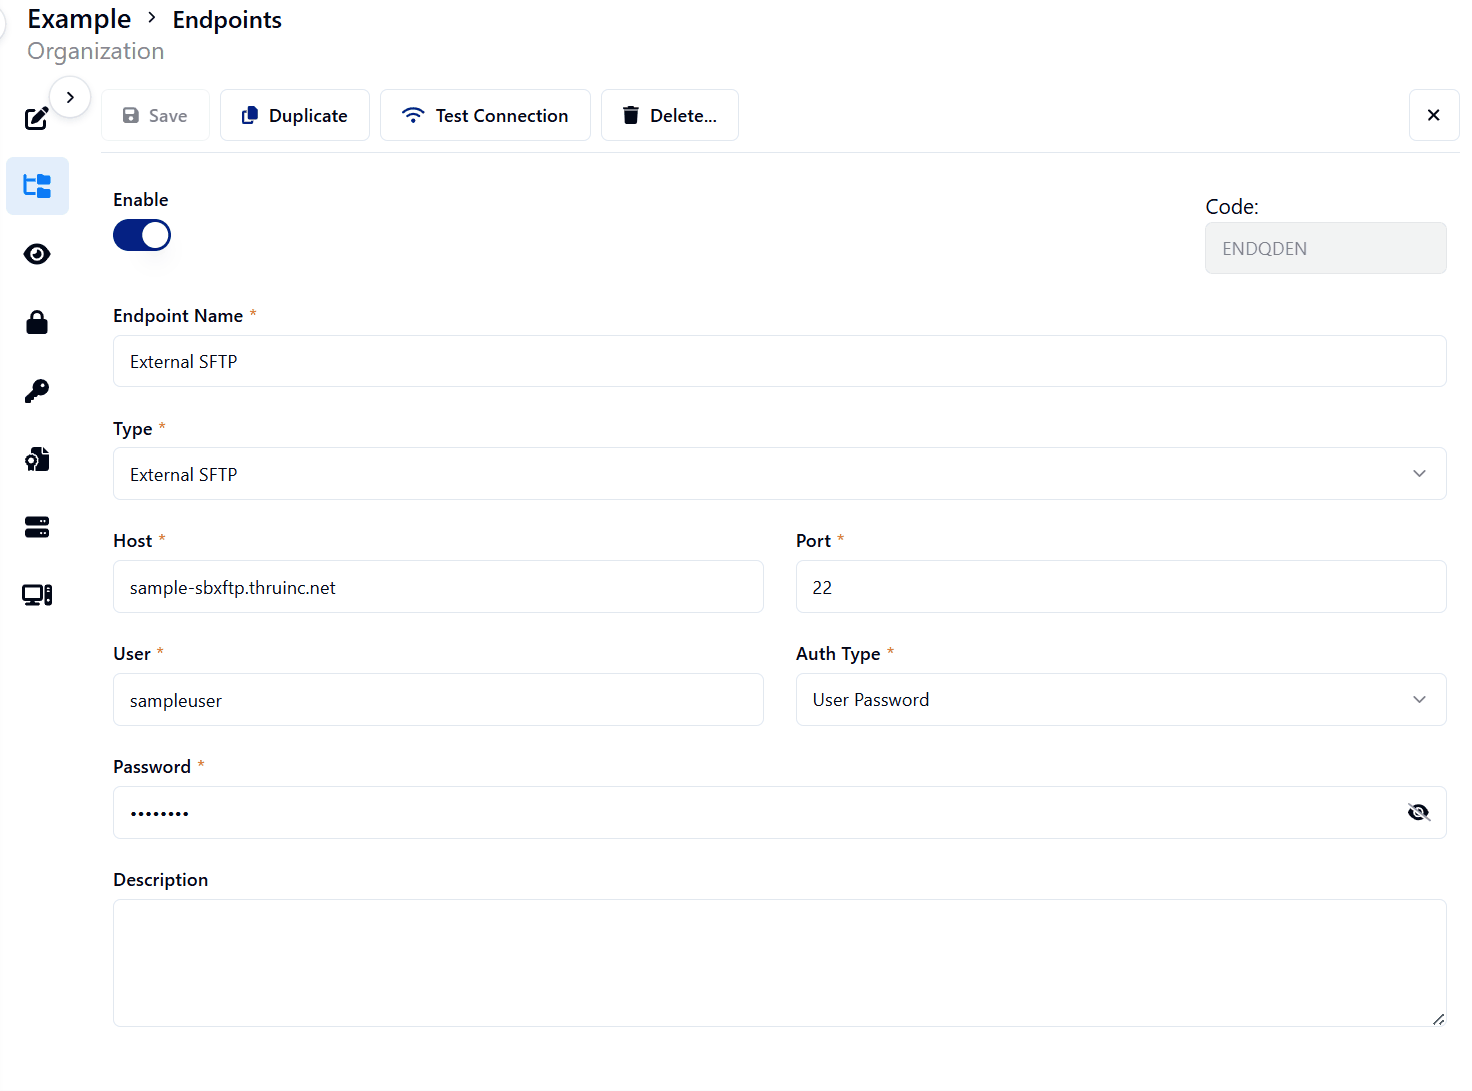1472x1091 pixels.
Task: Click the eye monitoring sidebar icon
Action: click(37, 254)
